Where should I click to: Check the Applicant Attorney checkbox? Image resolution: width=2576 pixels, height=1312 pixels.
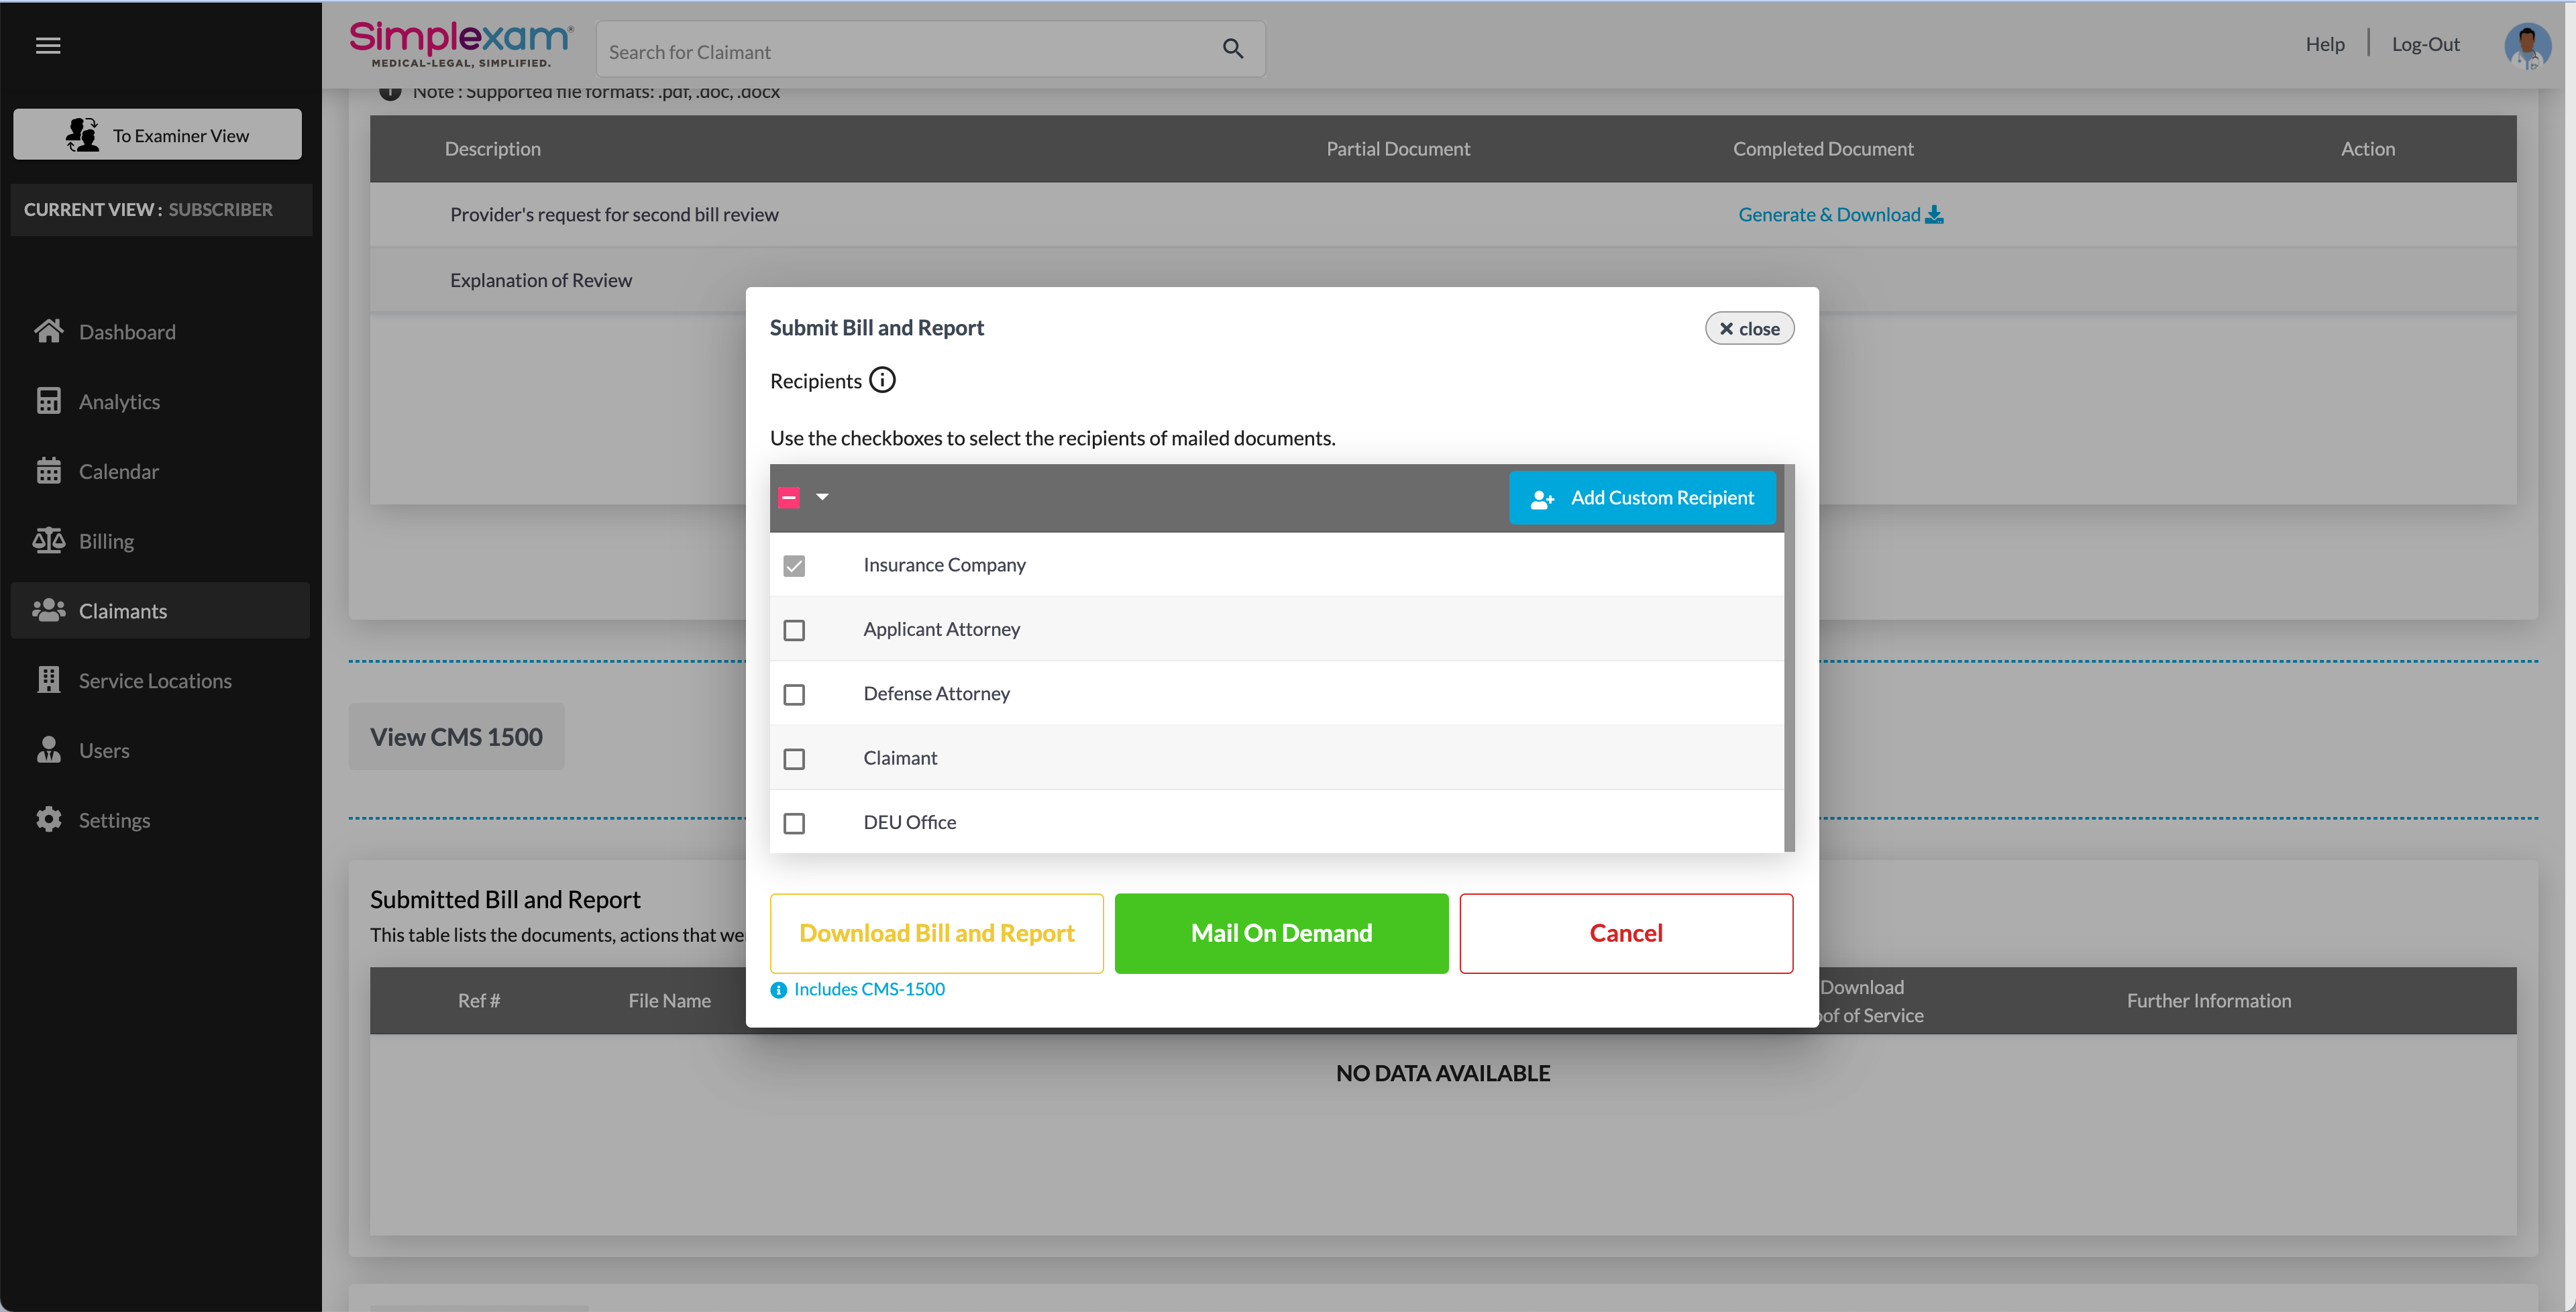[794, 630]
